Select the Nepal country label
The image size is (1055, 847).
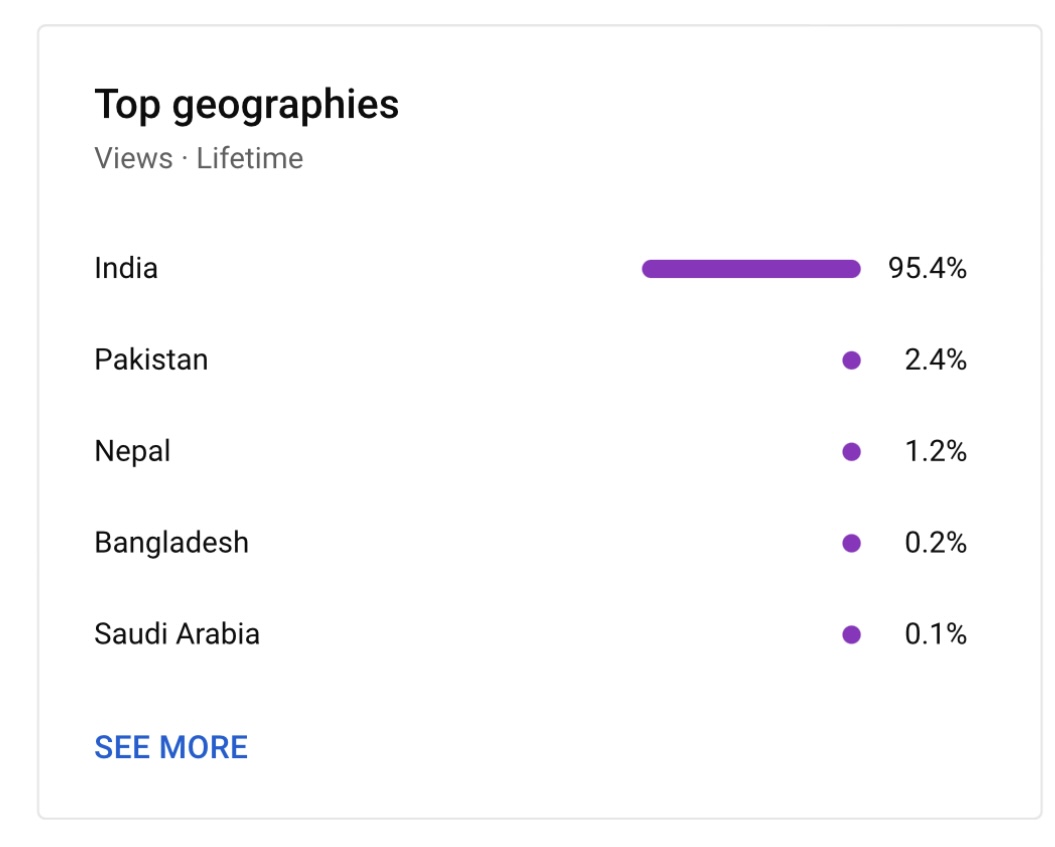[133, 451]
